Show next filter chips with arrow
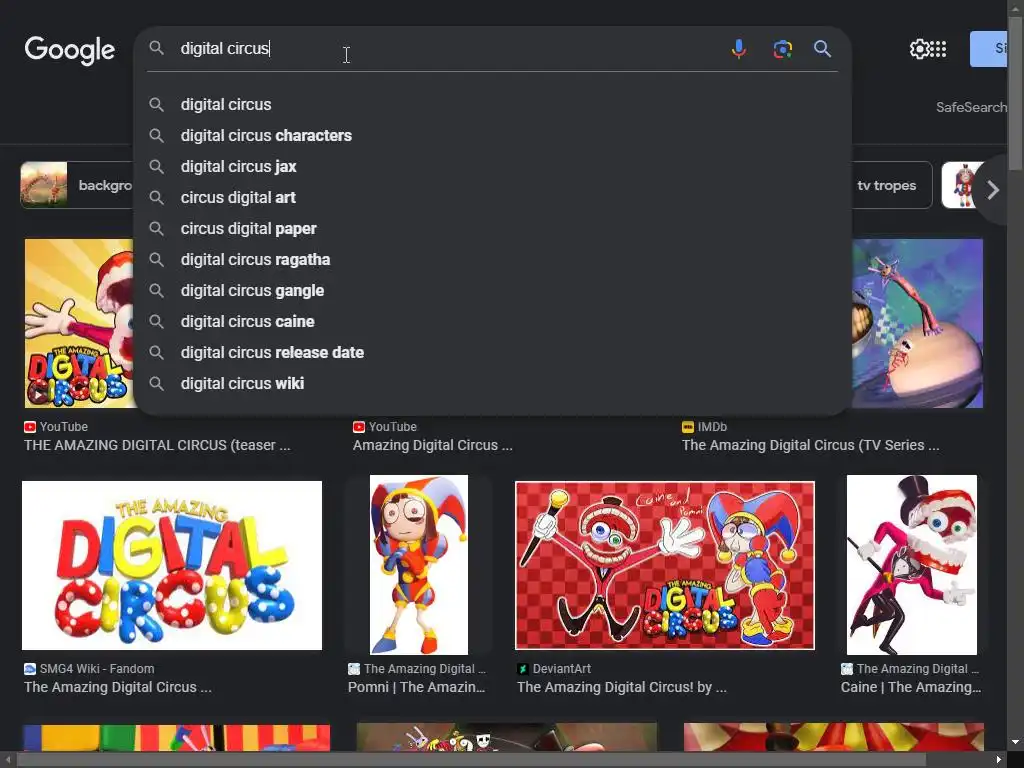 (993, 190)
